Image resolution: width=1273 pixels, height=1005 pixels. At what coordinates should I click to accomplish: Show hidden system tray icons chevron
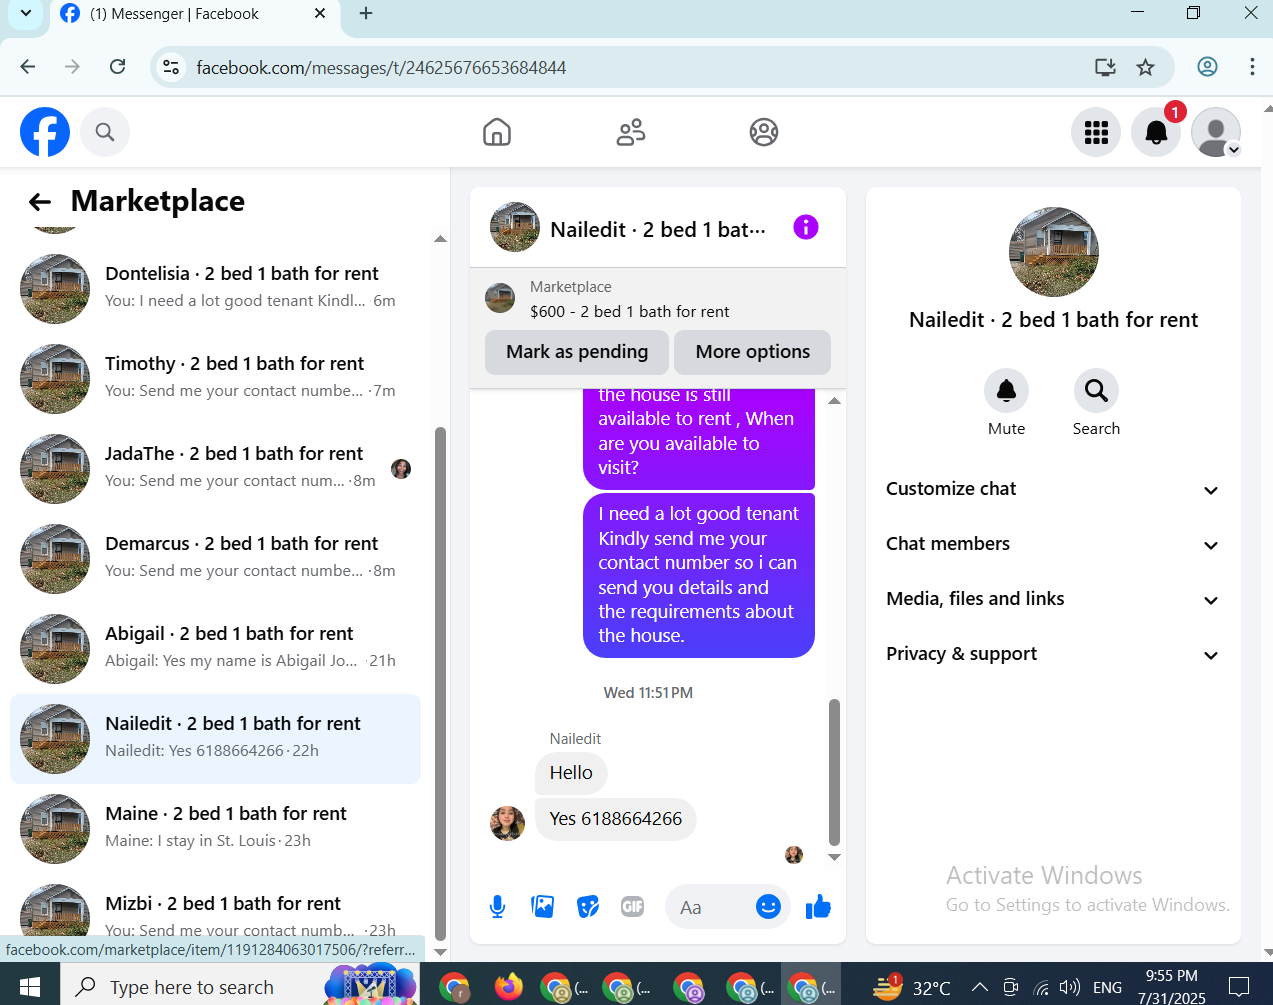tap(980, 987)
